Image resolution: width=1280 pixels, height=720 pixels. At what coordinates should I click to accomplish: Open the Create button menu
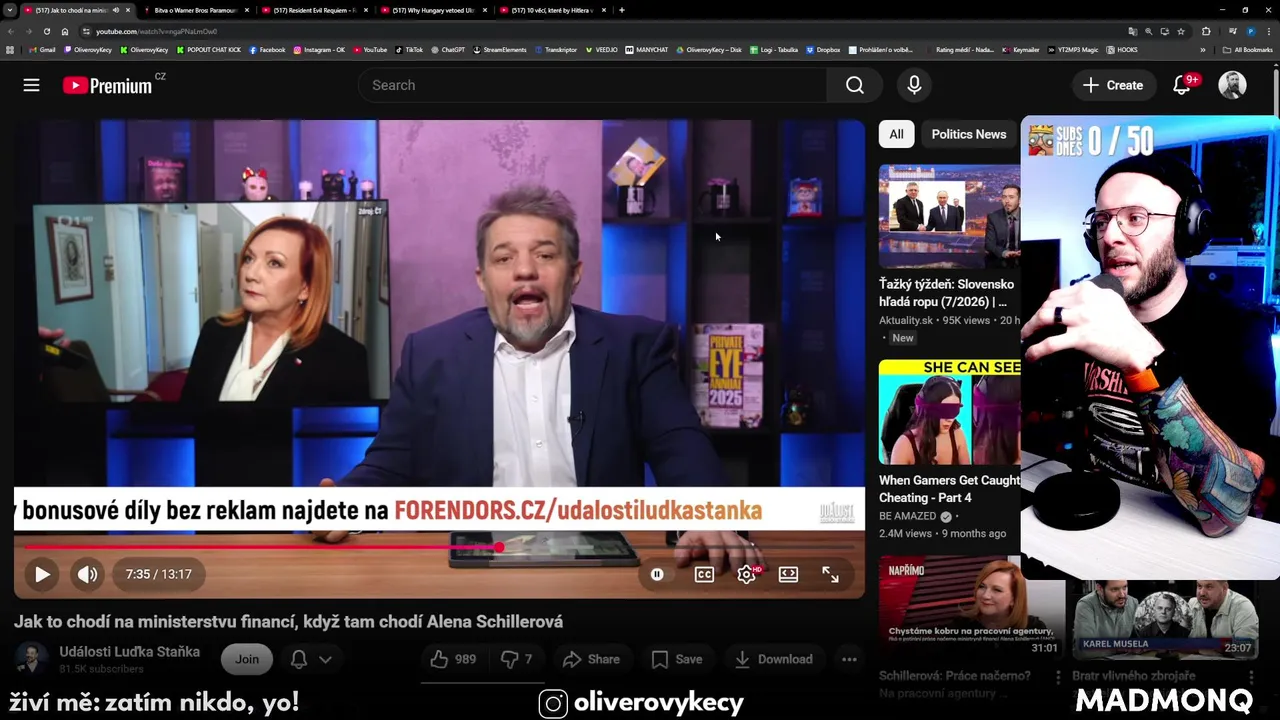click(1113, 85)
